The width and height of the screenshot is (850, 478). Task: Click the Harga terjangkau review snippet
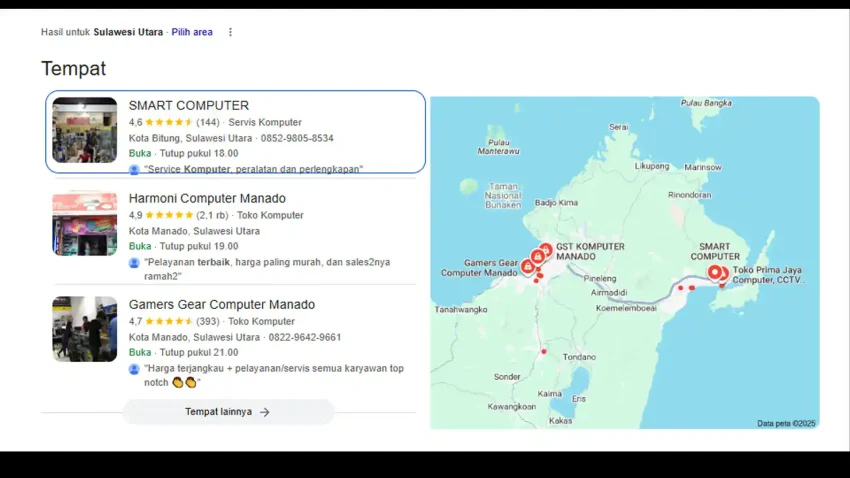pyautogui.click(x=274, y=375)
